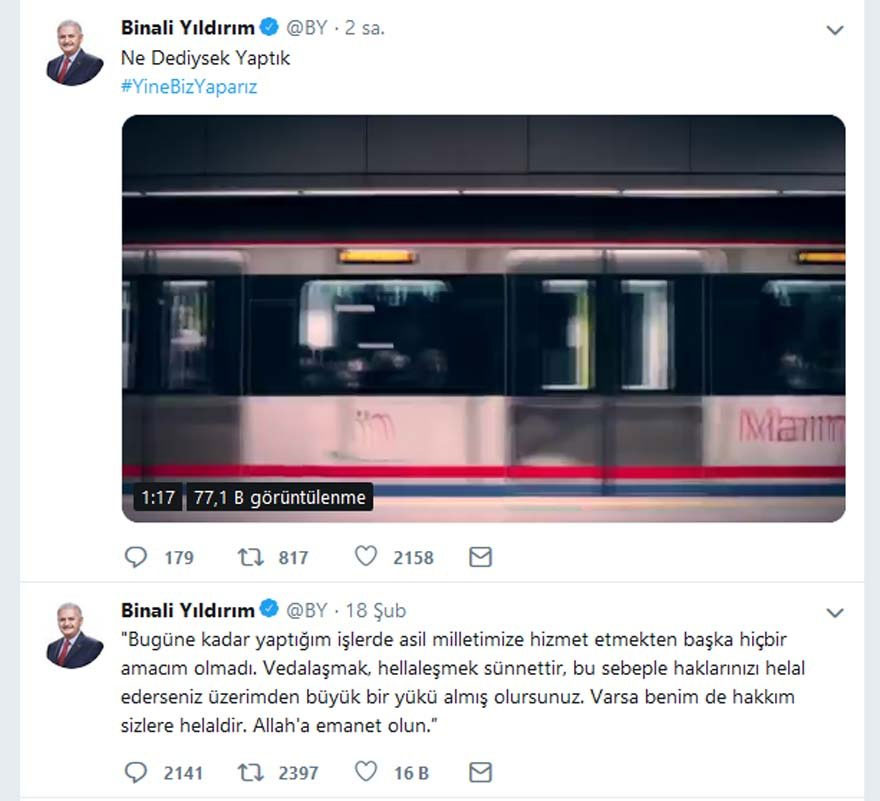
Task: Open Binali Yıldırım profile from first tweet
Action: pyautogui.click(x=187, y=28)
